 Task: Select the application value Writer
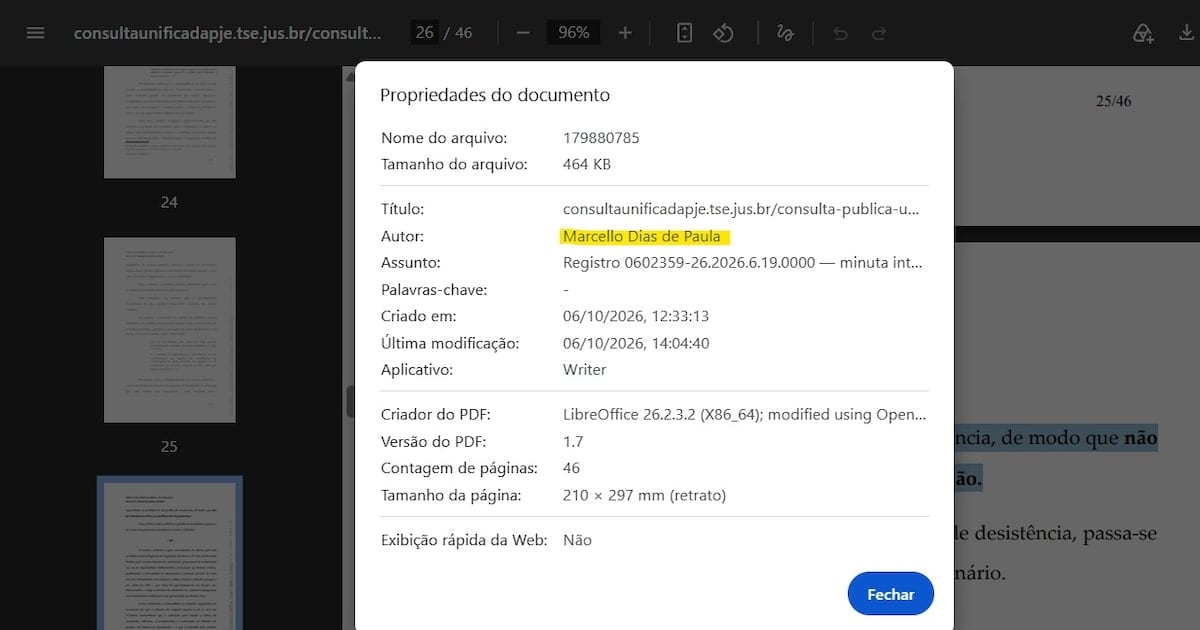[585, 370]
